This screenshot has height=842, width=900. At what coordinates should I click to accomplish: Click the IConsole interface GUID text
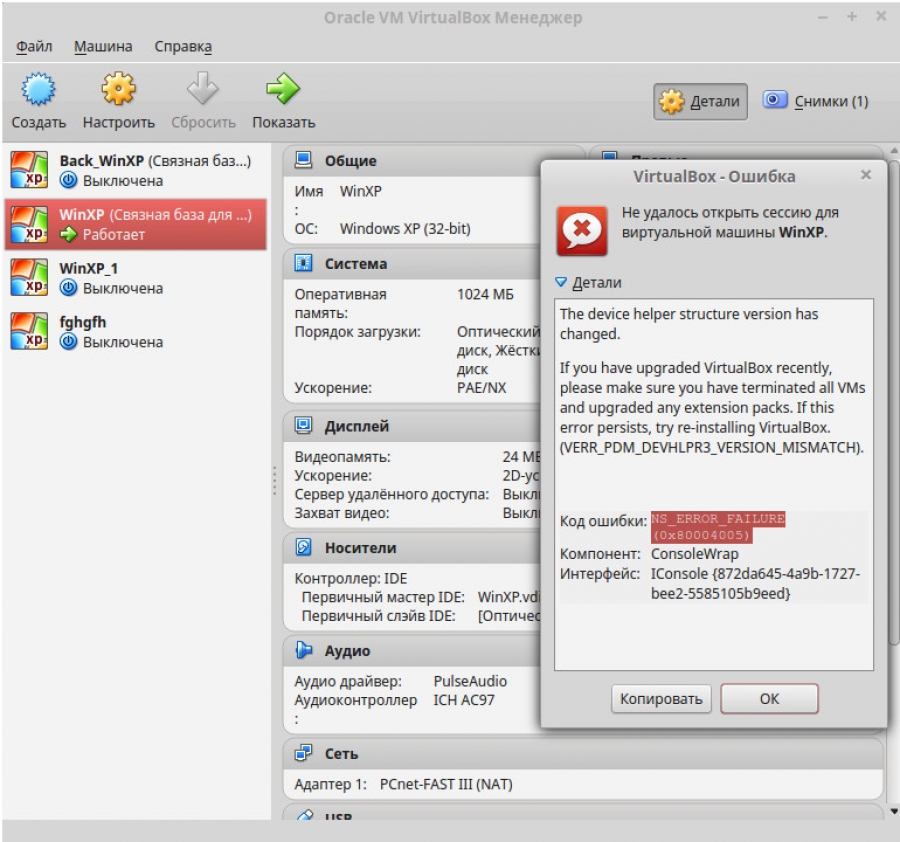(x=755, y=584)
